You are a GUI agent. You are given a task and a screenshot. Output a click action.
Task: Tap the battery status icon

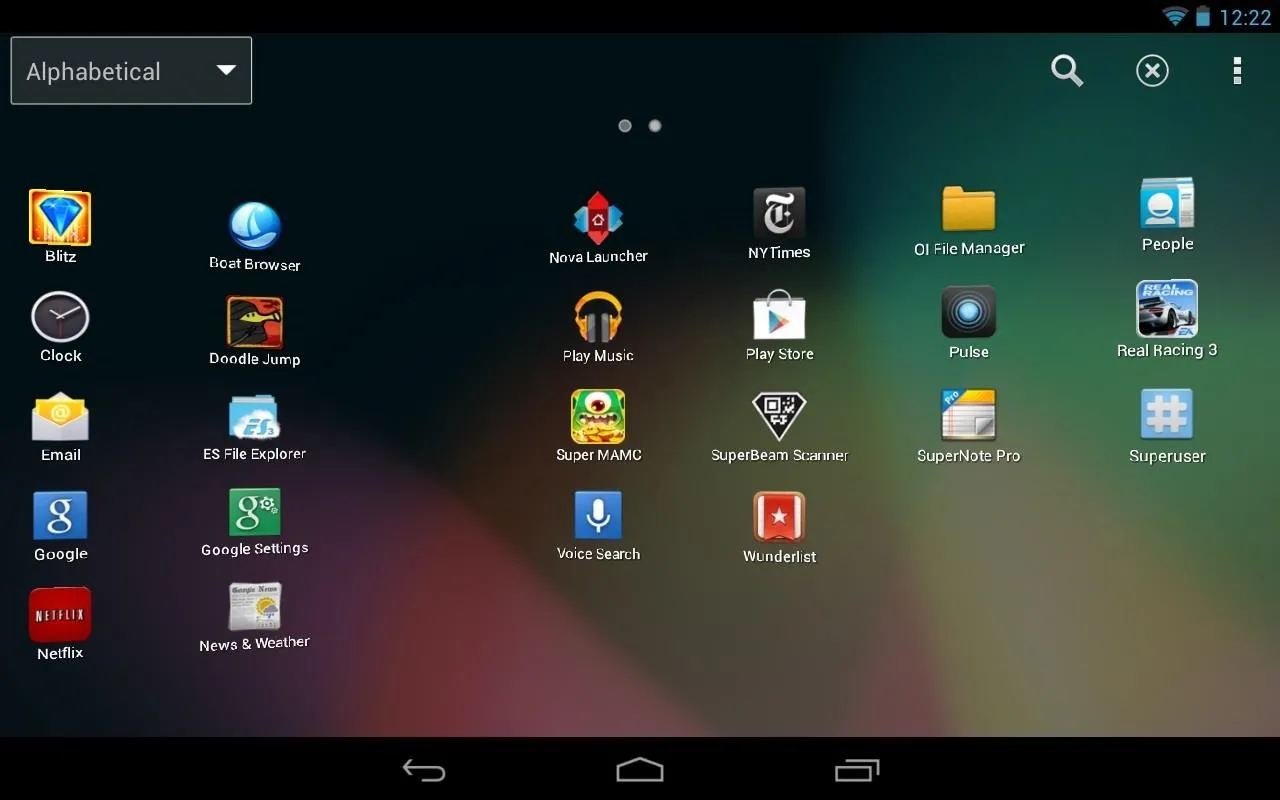coord(1203,16)
